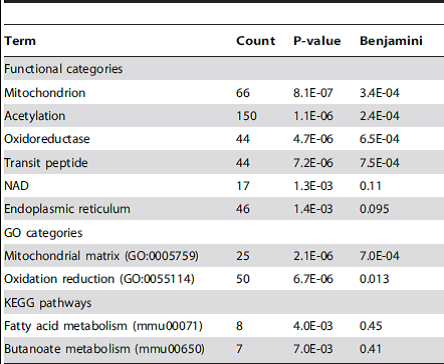Screen dimensions: 444x364
Task: Click the Acetylation count value 150
Action: (x=246, y=116)
